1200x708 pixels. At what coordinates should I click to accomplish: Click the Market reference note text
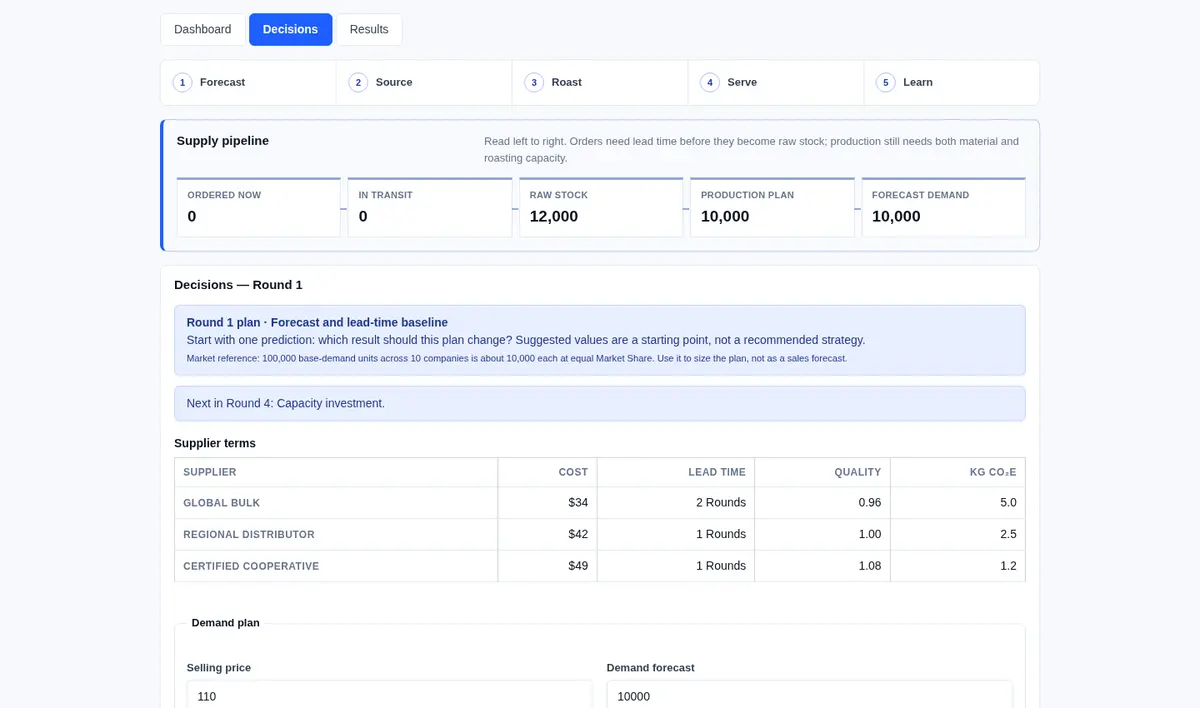(517, 358)
